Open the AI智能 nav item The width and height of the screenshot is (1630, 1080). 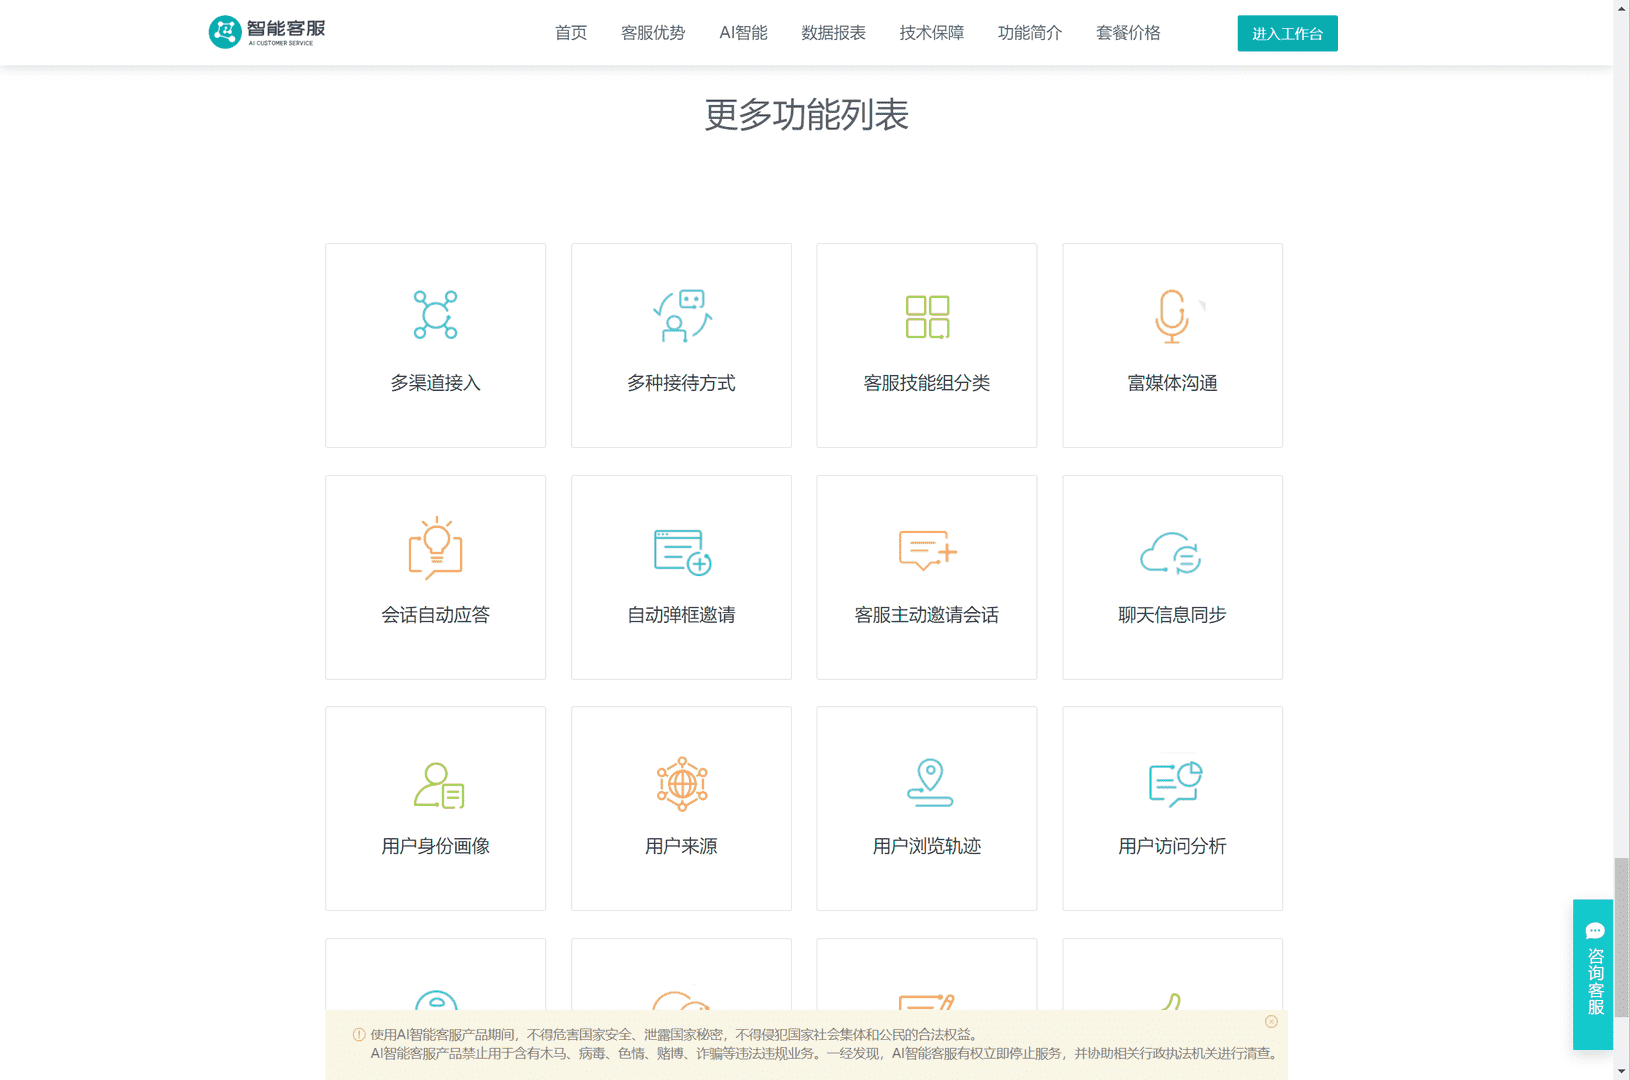click(743, 33)
